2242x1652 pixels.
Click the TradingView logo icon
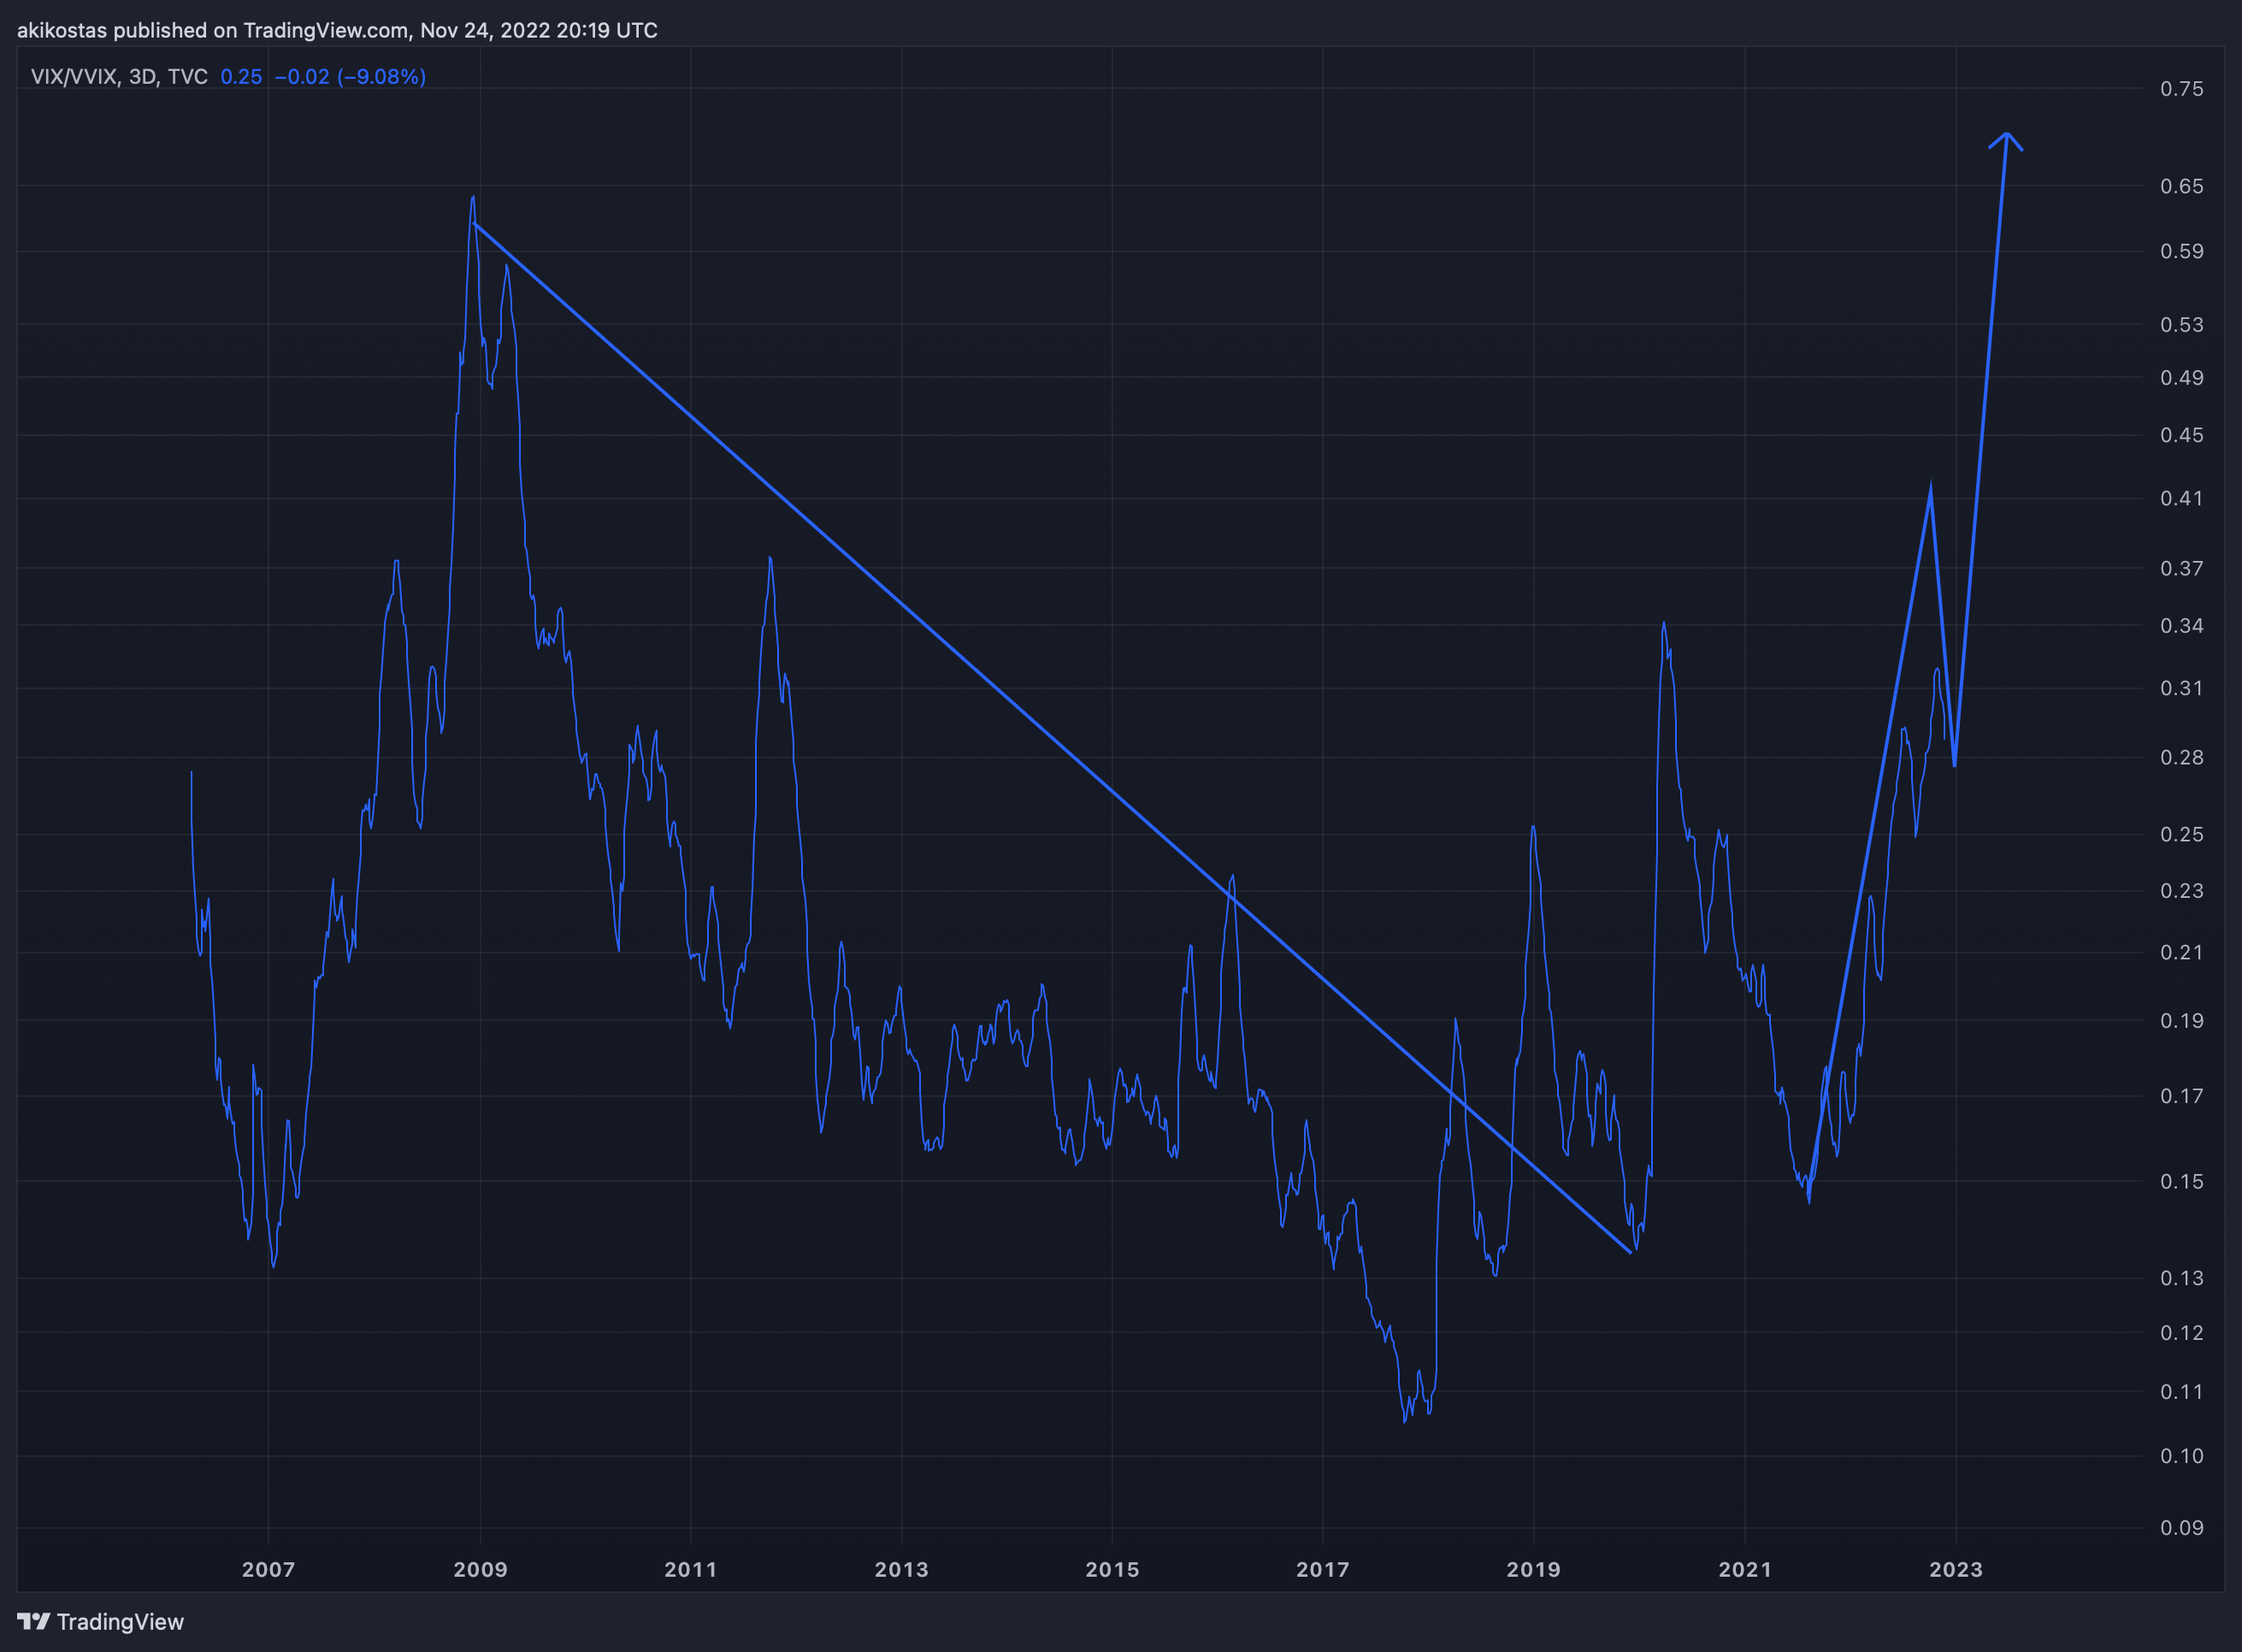pos(33,1621)
